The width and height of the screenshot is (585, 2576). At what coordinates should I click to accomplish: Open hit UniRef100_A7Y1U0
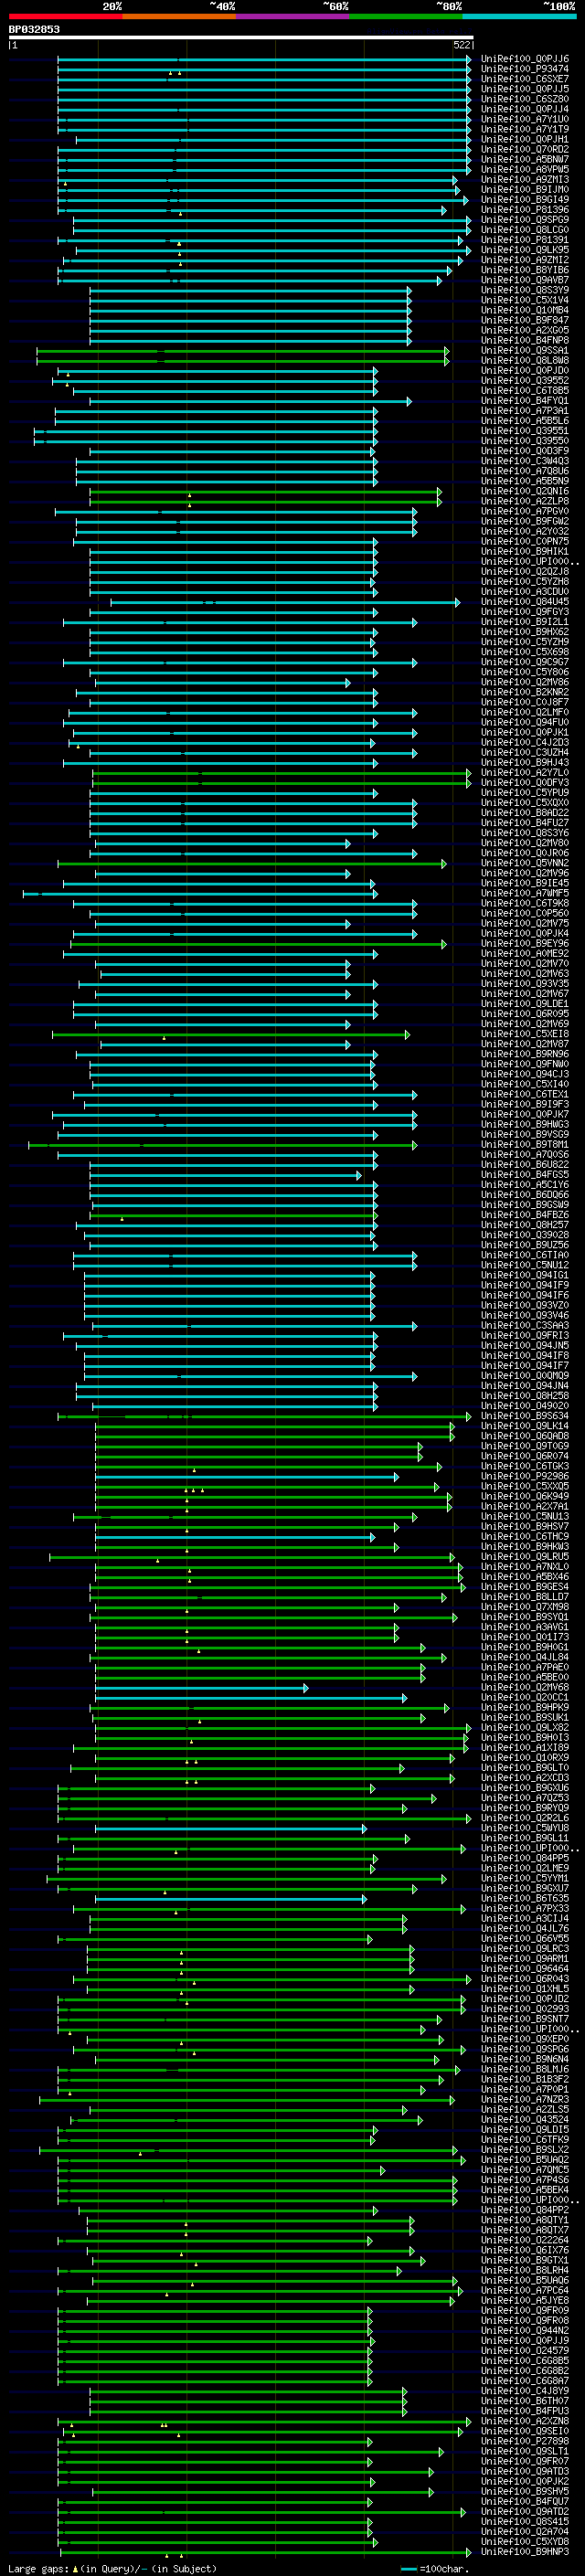click(x=525, y=120)
